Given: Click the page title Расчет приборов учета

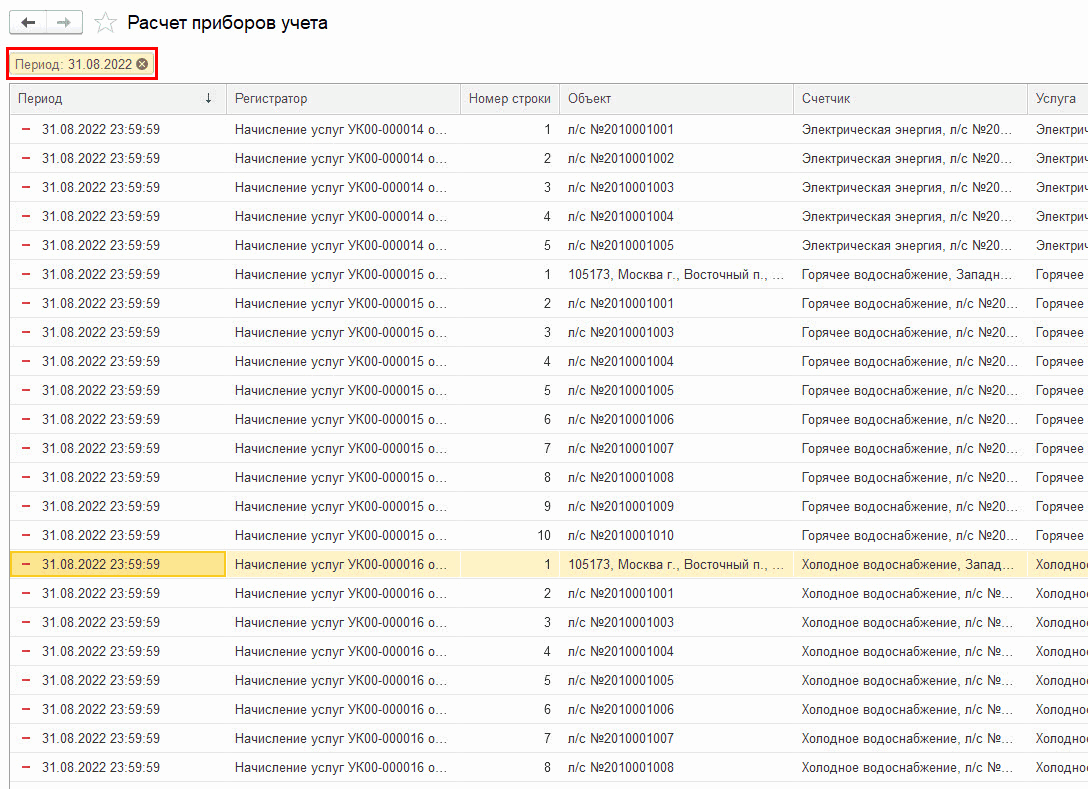Looking at the screenshot, I should [x=227, y=23].
